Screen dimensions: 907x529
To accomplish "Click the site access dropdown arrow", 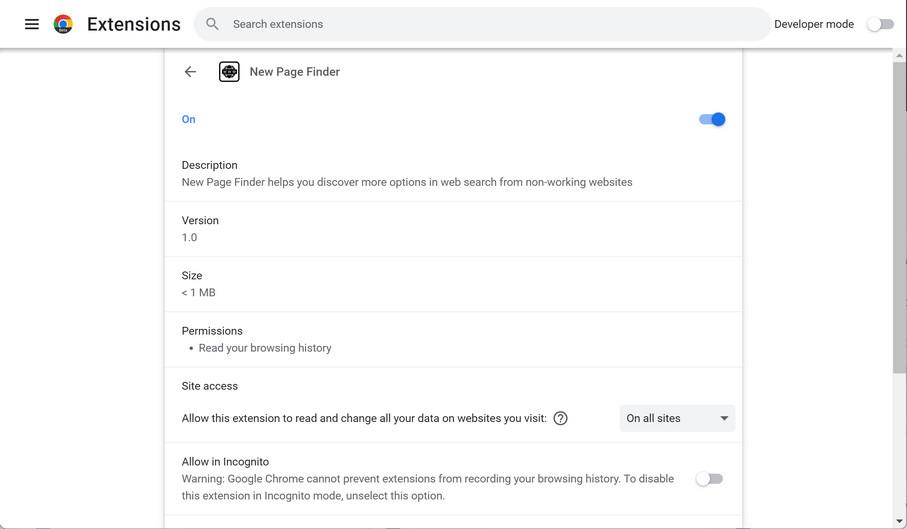I will point(724,418).
